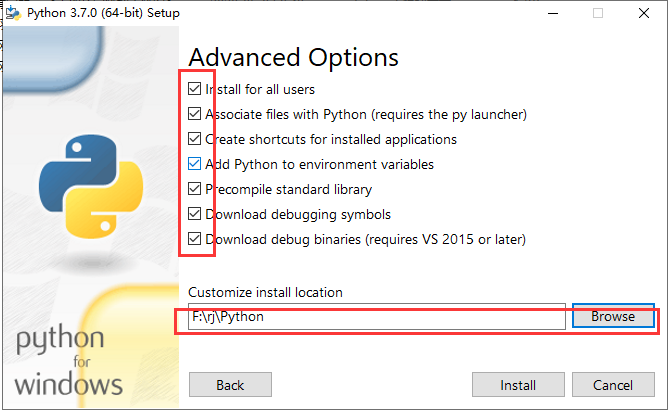Click the install location path field
The image size is (670, 412).
click(377, 317)
